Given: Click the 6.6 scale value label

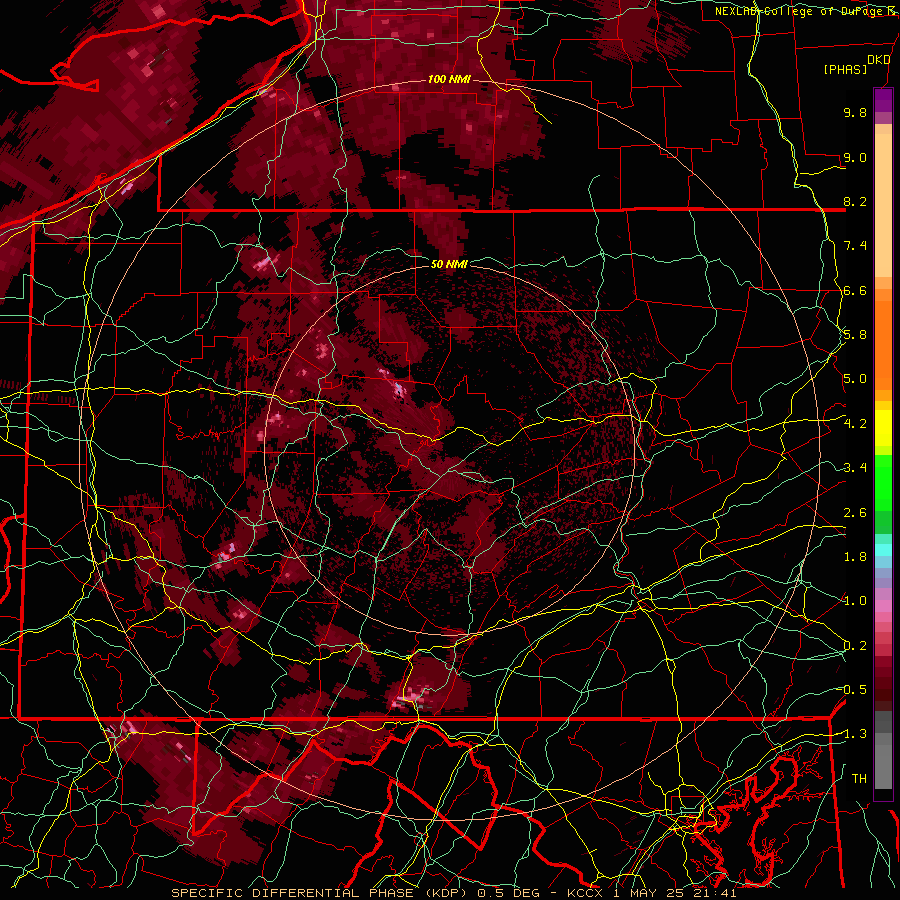Looking at the screenshot, I should tap(855, 290).
